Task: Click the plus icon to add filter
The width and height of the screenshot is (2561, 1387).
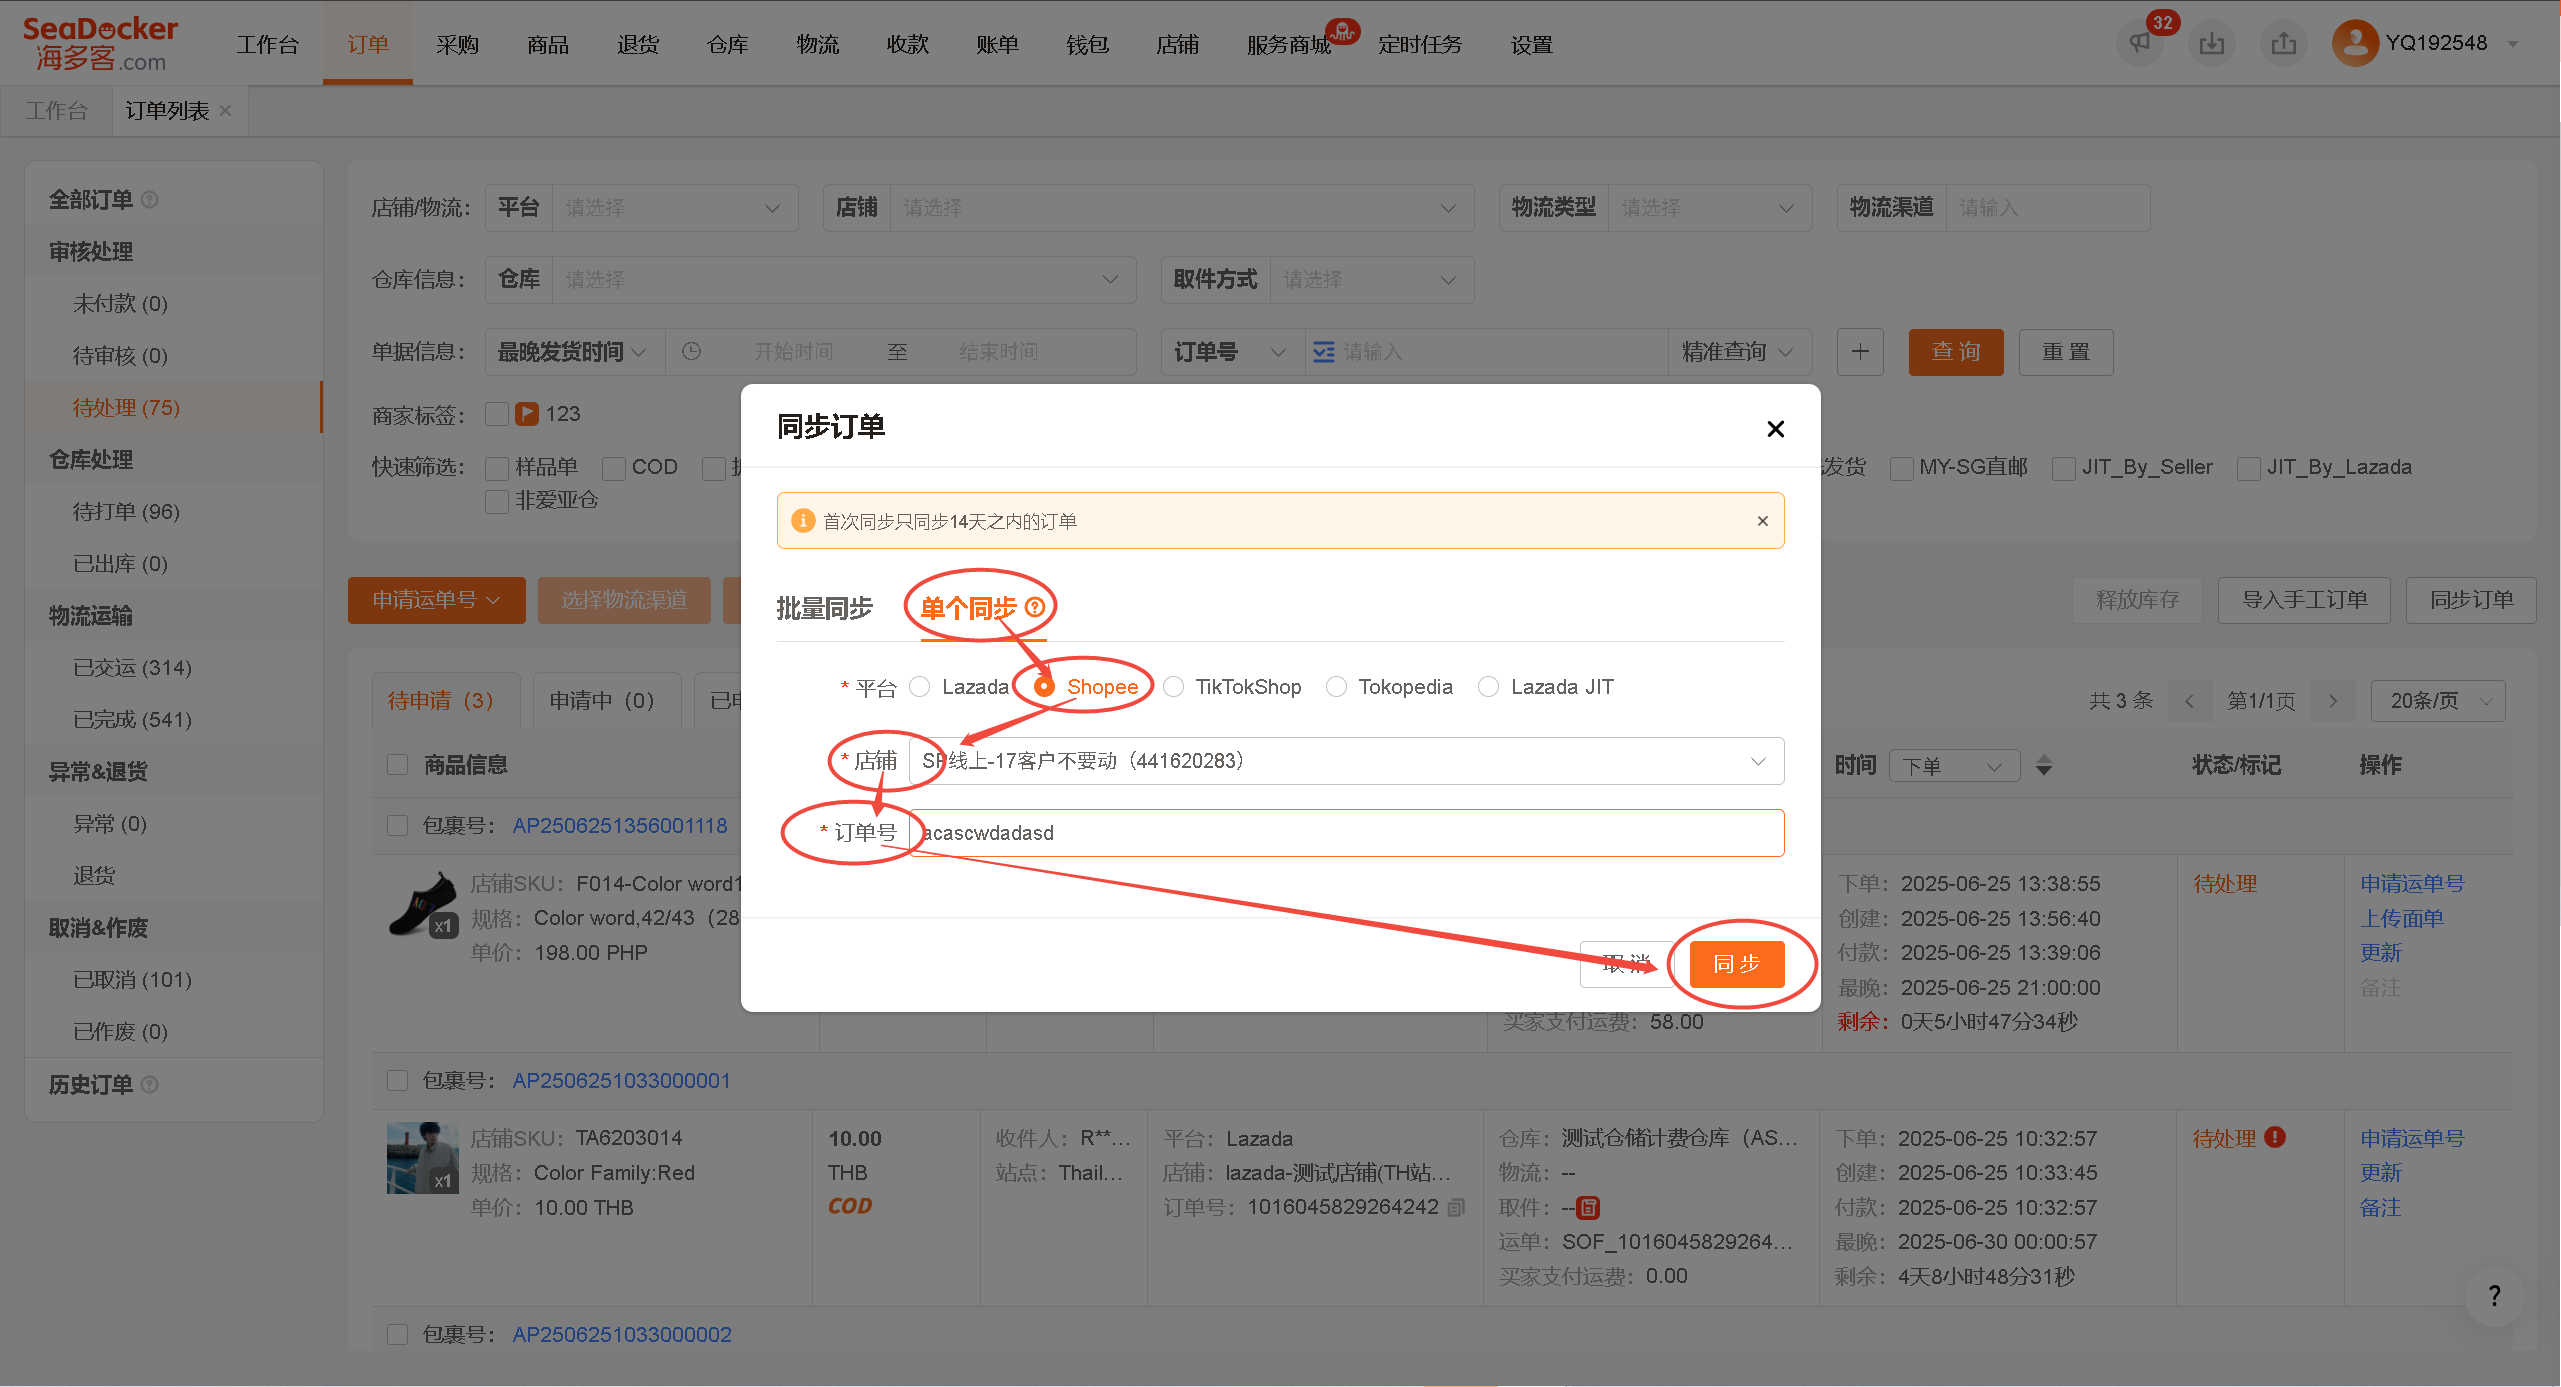Action: tap(1860, 352)
